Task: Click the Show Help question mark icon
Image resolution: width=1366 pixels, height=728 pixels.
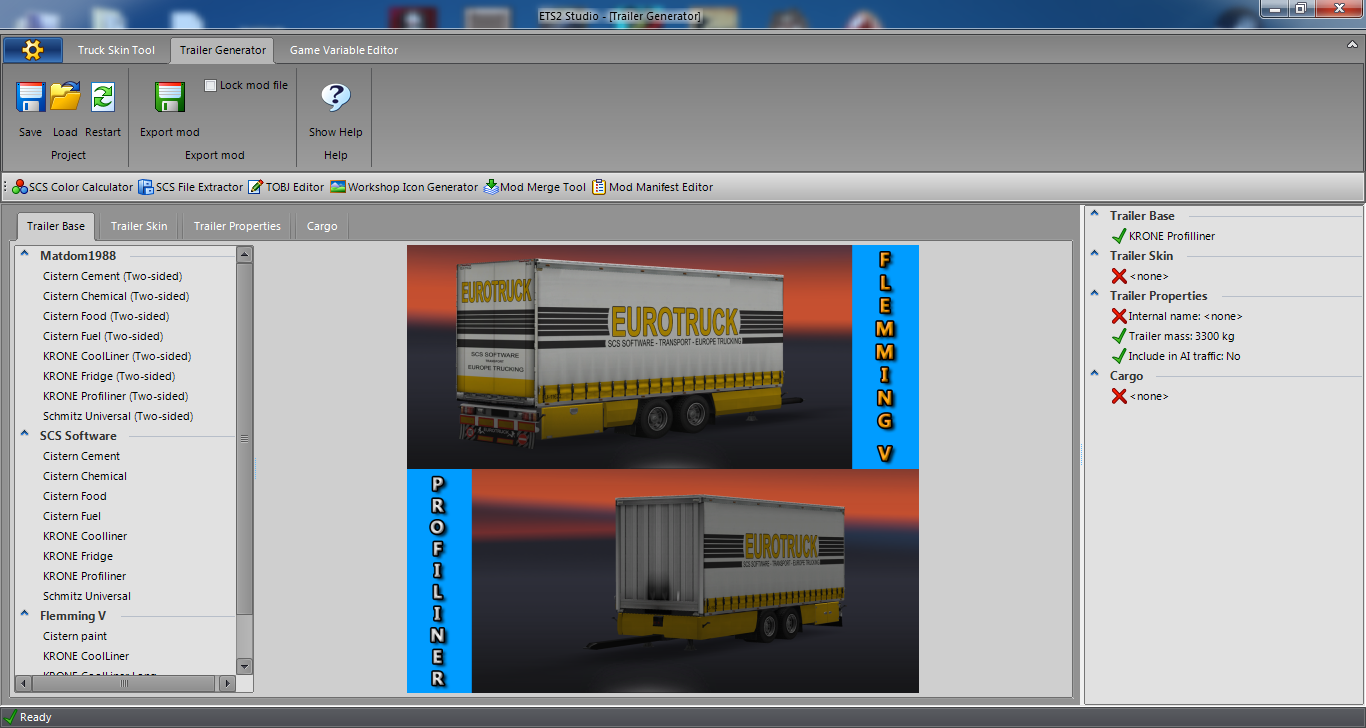Action: click(334, 97)
